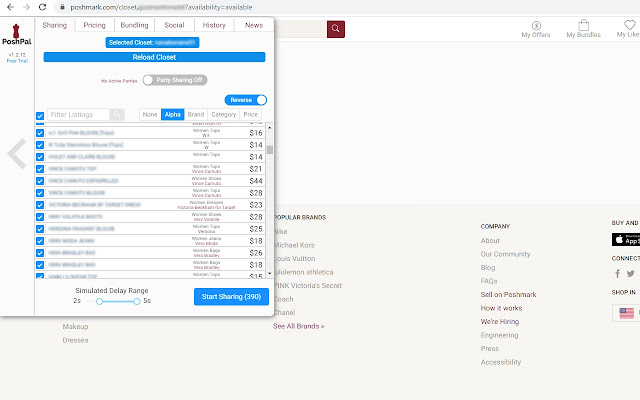Click the listings scrollbar thumb
Screen dimensions: 640x400
coord(269,150)
